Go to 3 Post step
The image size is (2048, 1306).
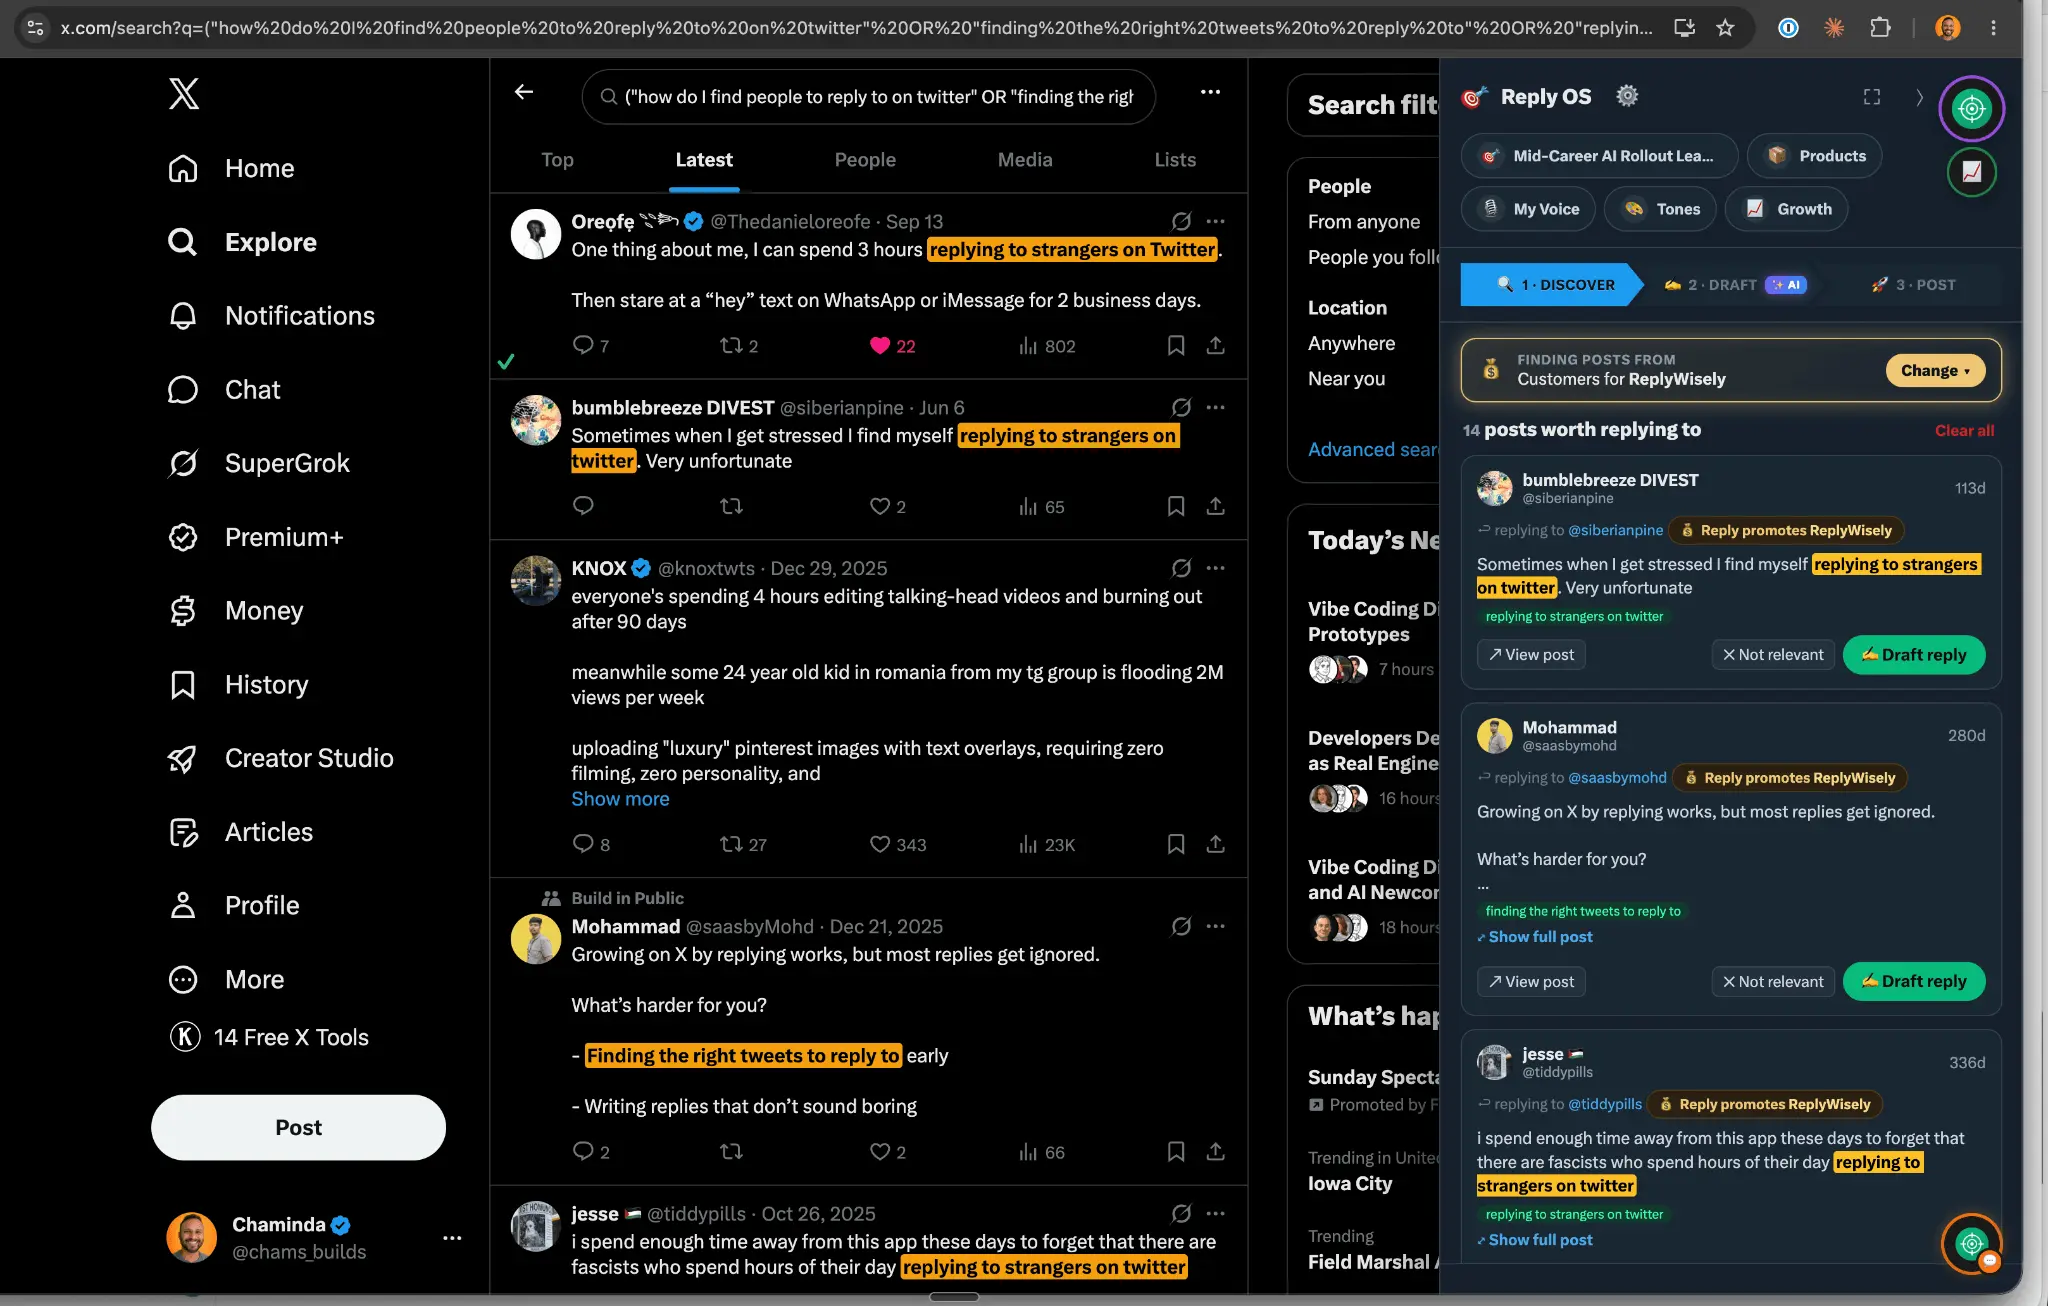[x=1914, y=285]
